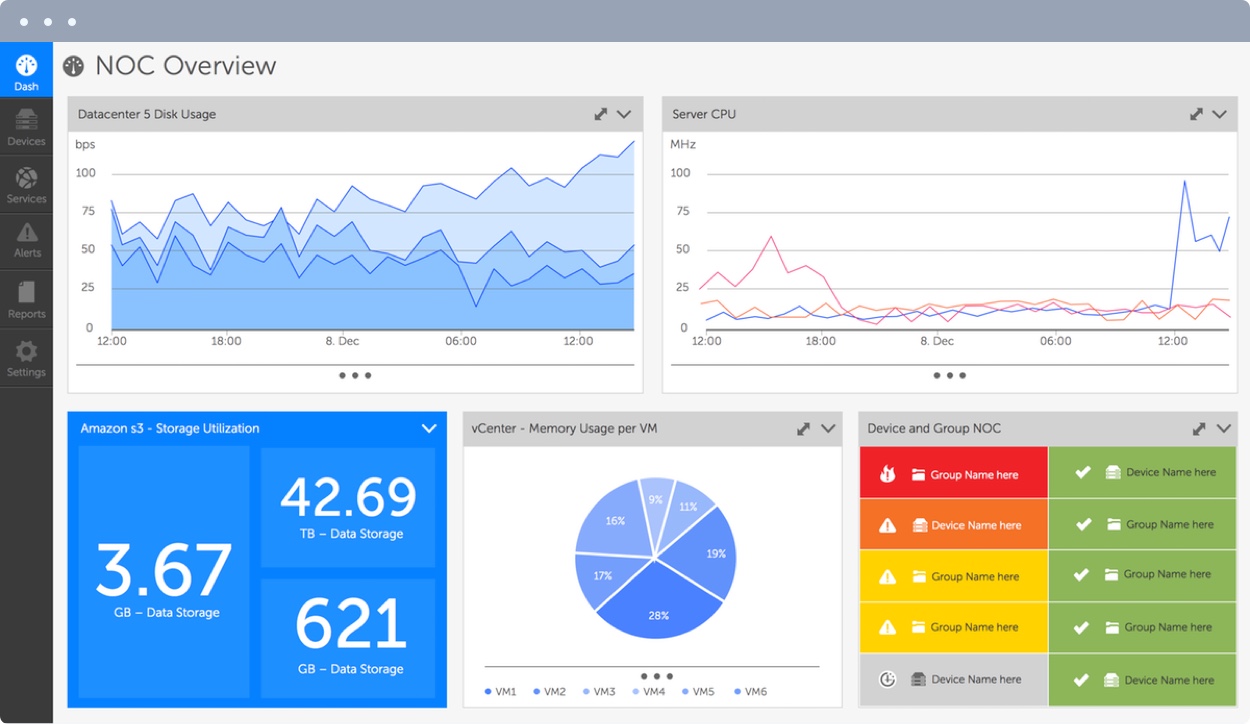Click the three-dot pager under the pie chart

point(657,676)
